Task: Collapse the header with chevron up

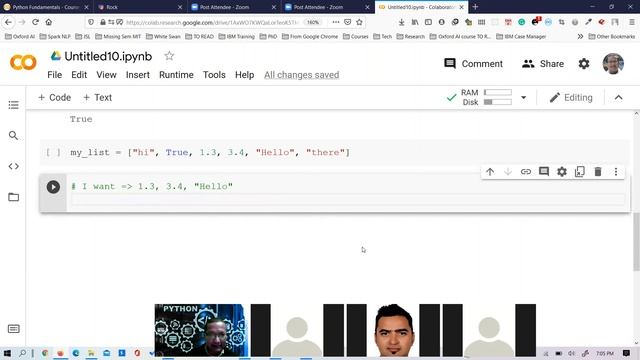Action: (618, 98)
